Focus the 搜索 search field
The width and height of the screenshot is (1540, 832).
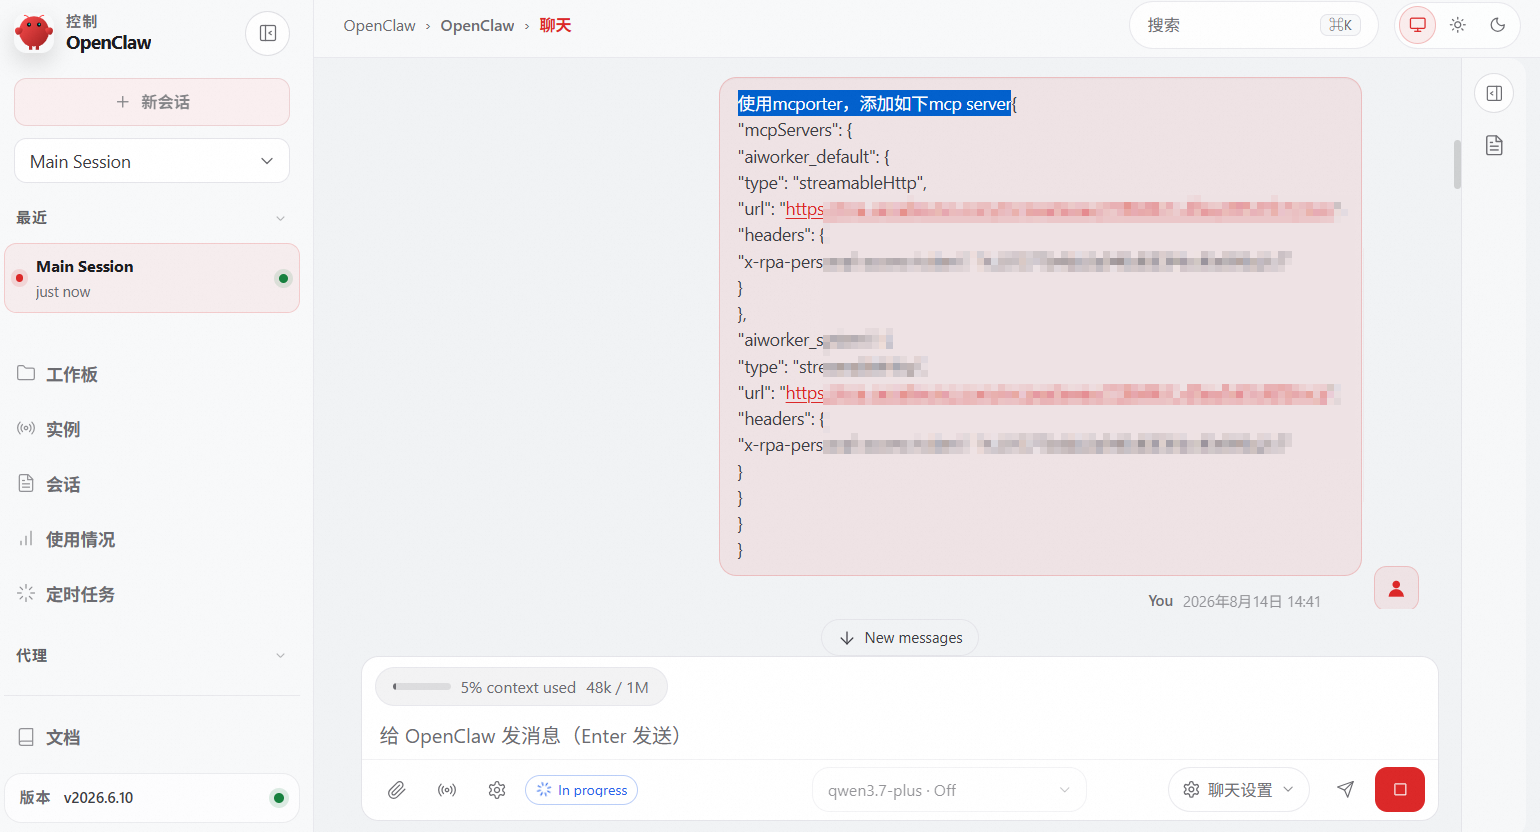click(1254, 25)
